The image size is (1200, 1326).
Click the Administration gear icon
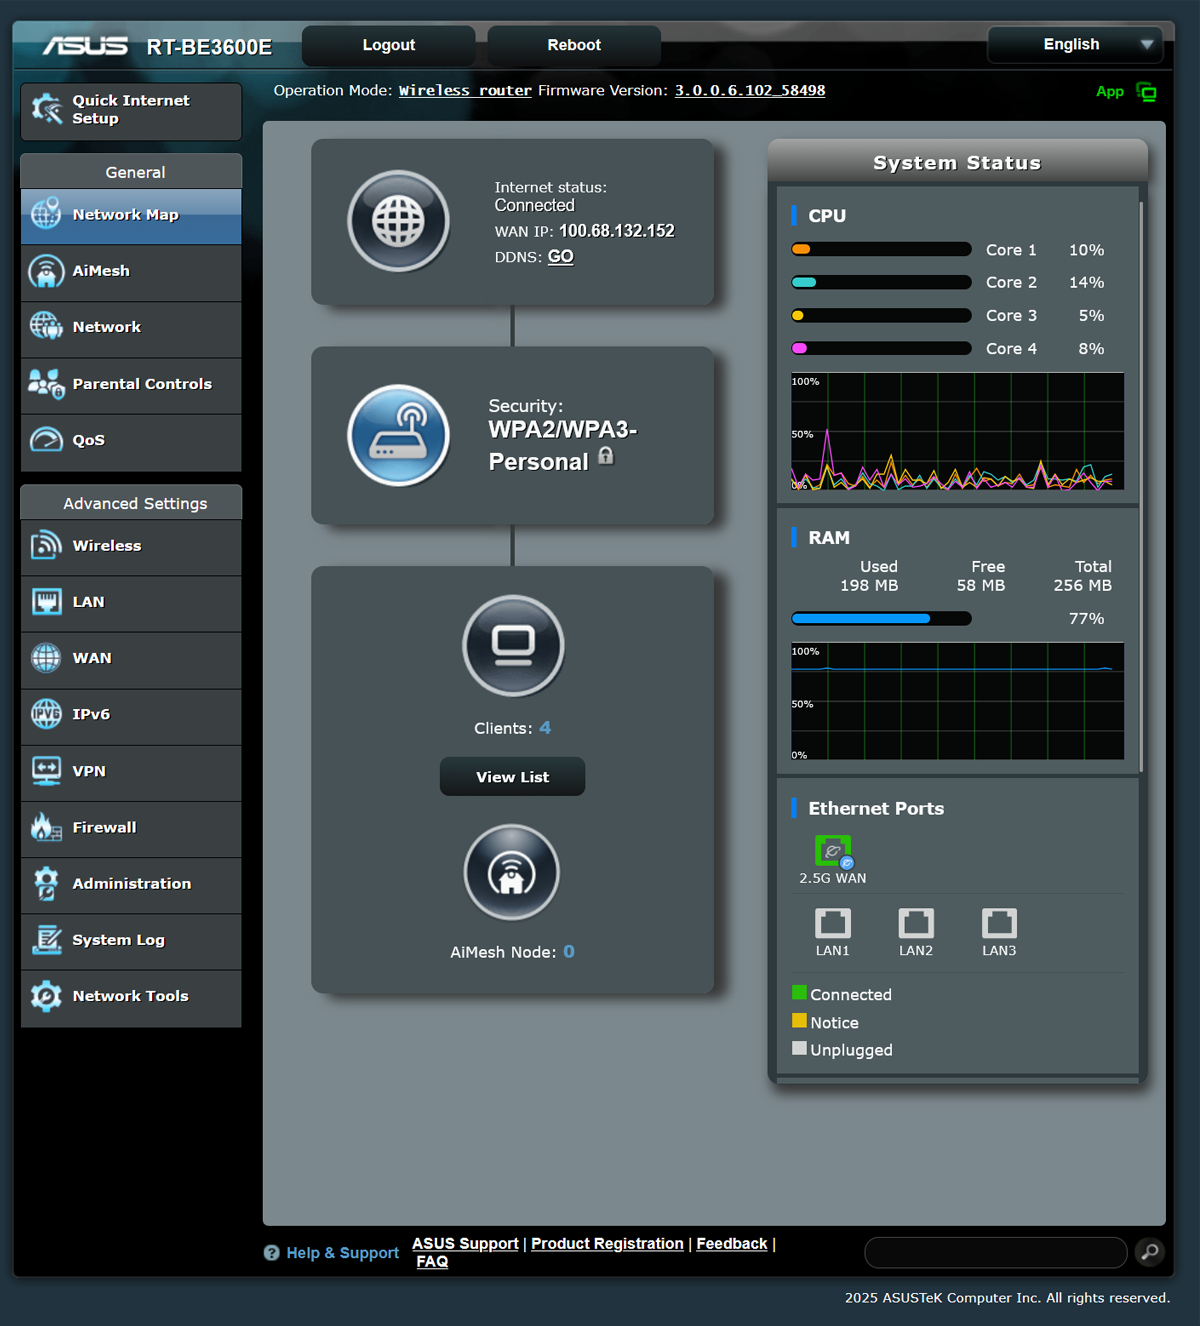(46, 883)
